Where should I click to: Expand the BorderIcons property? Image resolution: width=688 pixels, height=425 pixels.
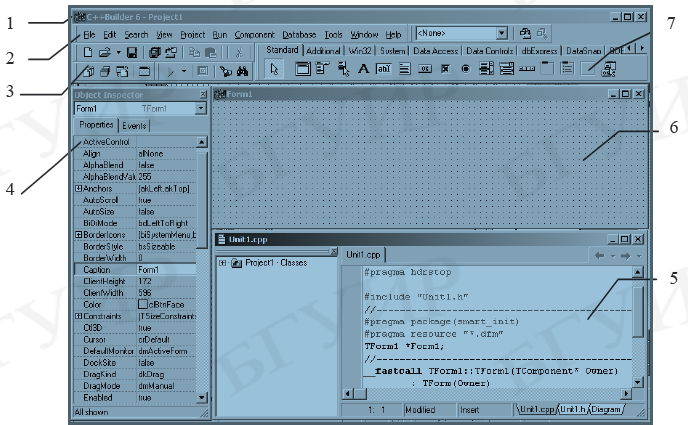(78, 235)
